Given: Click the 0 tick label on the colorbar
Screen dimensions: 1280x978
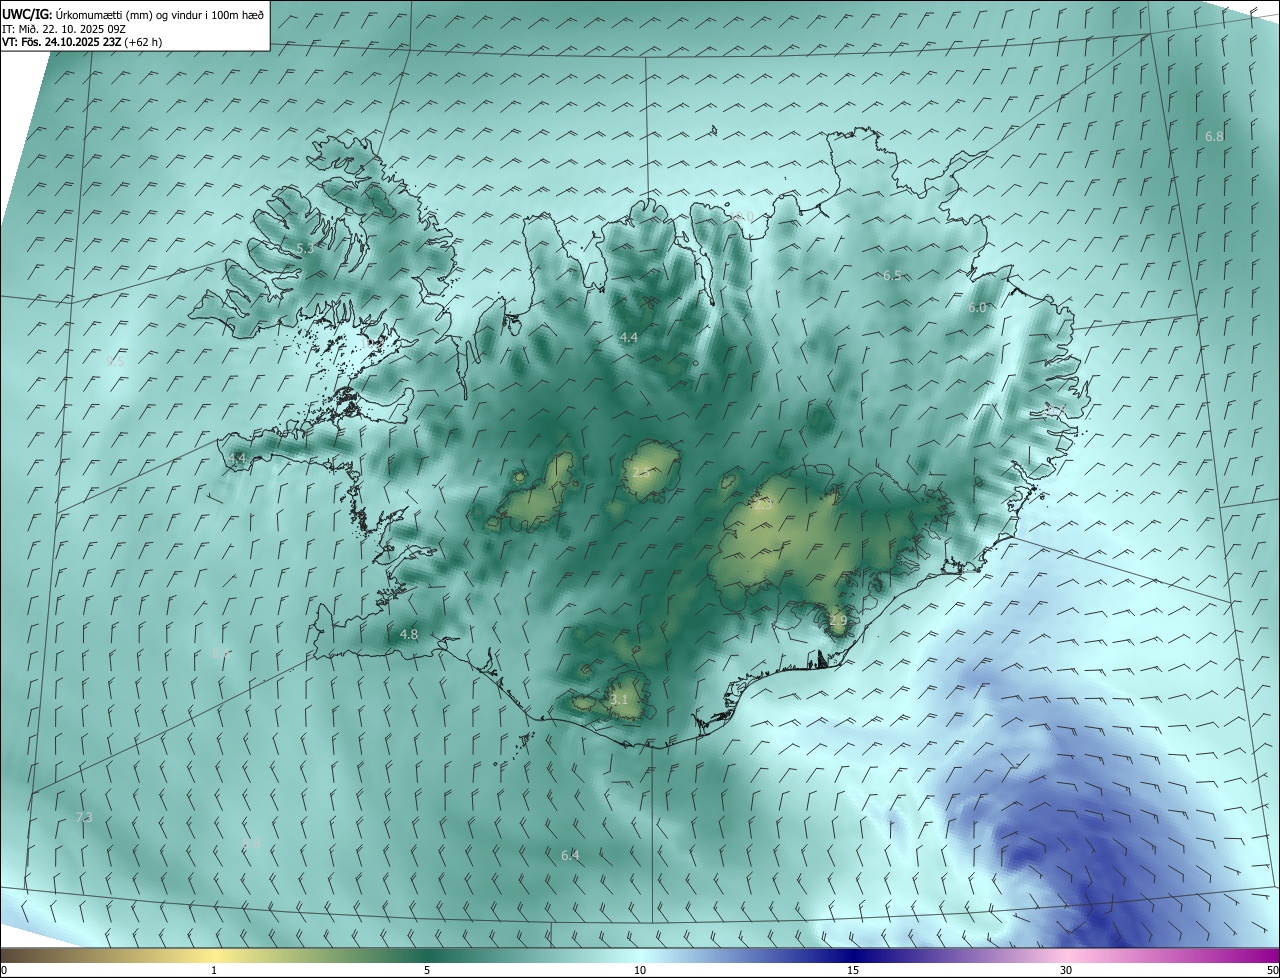Looking at the screenshot, I should click(4, 971).
